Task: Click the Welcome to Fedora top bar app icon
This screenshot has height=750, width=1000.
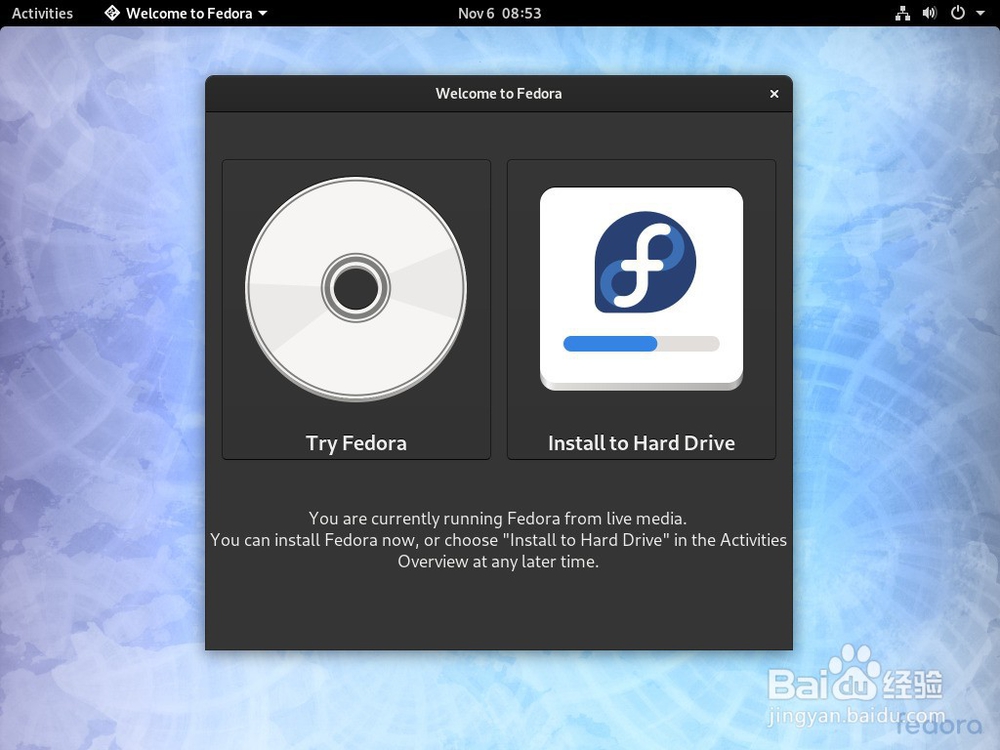Action: (x=112, y=13)
